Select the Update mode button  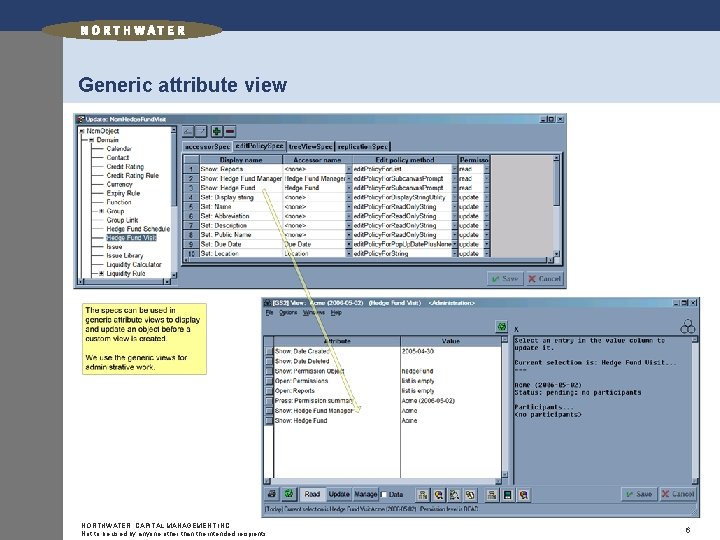pos(339,494)
